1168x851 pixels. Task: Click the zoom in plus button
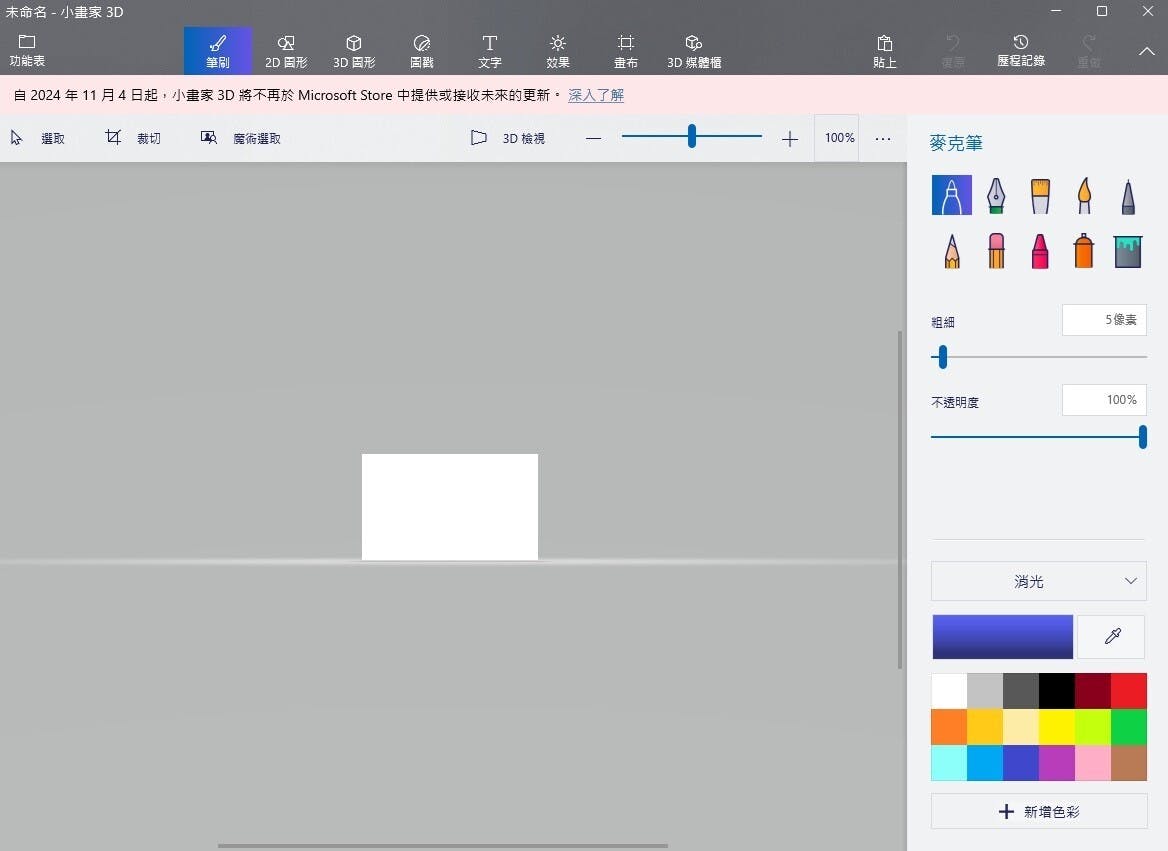790,139
